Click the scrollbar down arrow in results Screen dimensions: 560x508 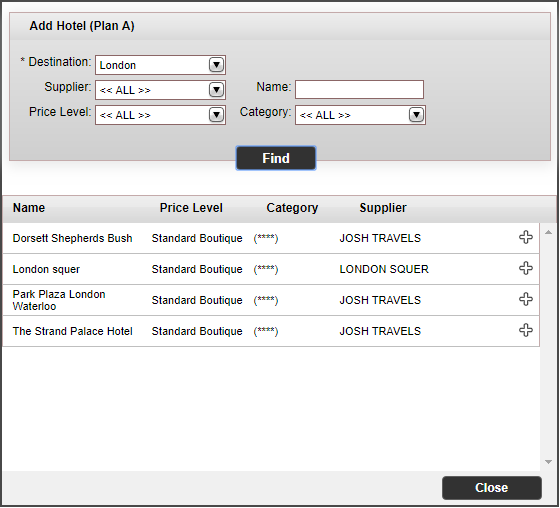tap(549, 462)
